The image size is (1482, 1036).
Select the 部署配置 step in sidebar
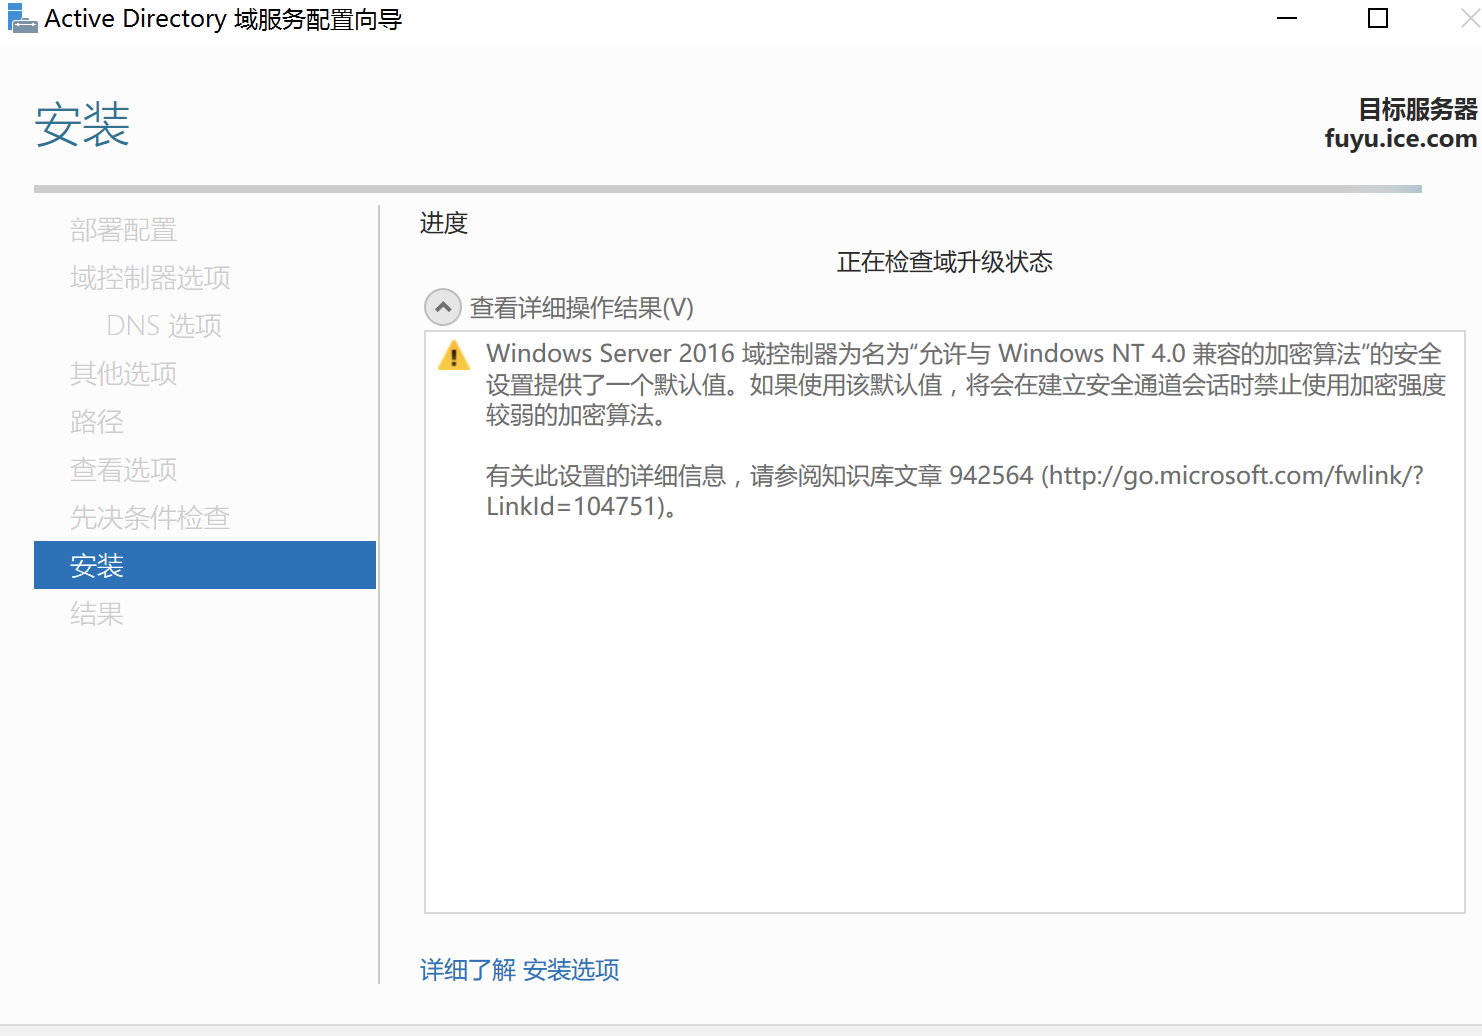[123, 229]
